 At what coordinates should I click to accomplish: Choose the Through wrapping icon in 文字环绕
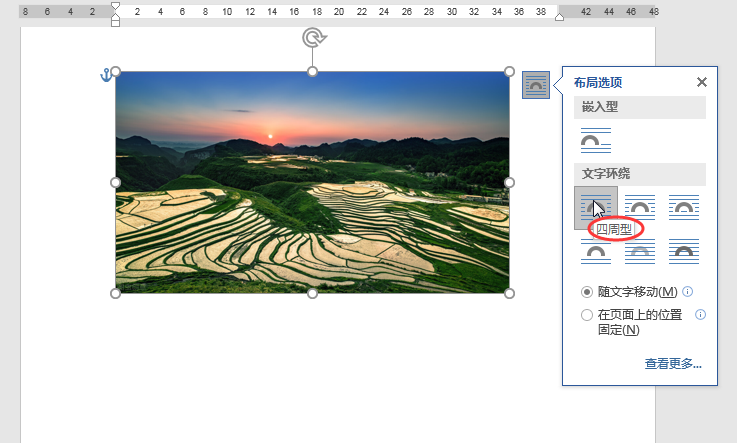pos(684,208)
